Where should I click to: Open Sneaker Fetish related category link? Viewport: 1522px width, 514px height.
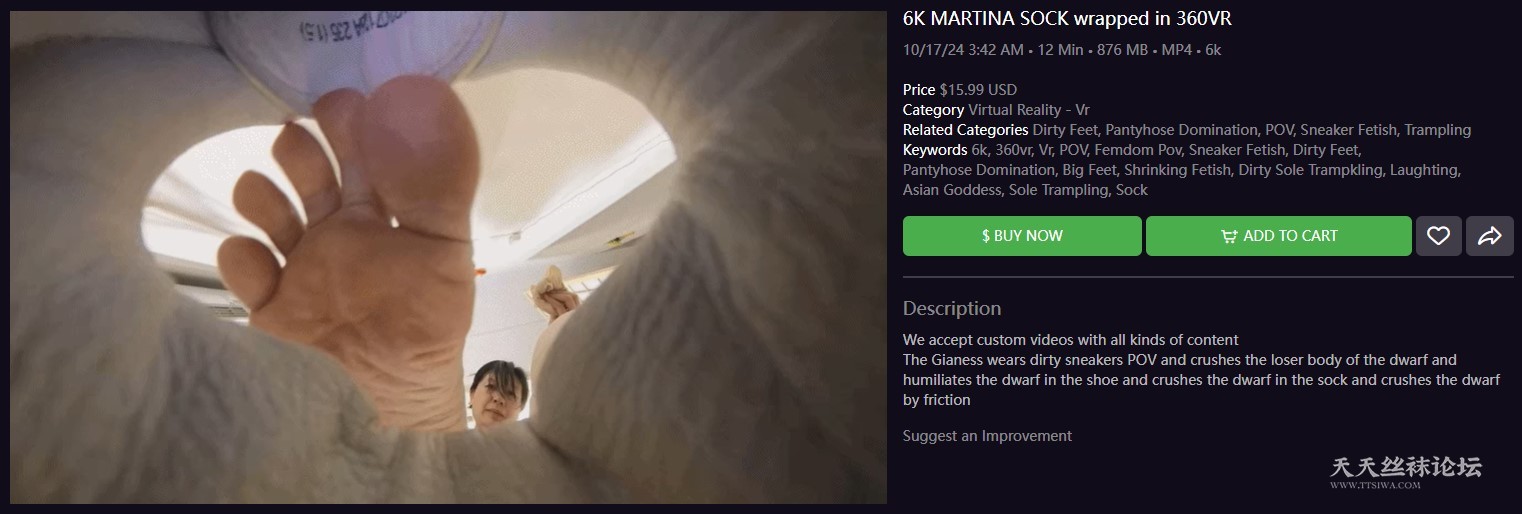pos(1348,130)
